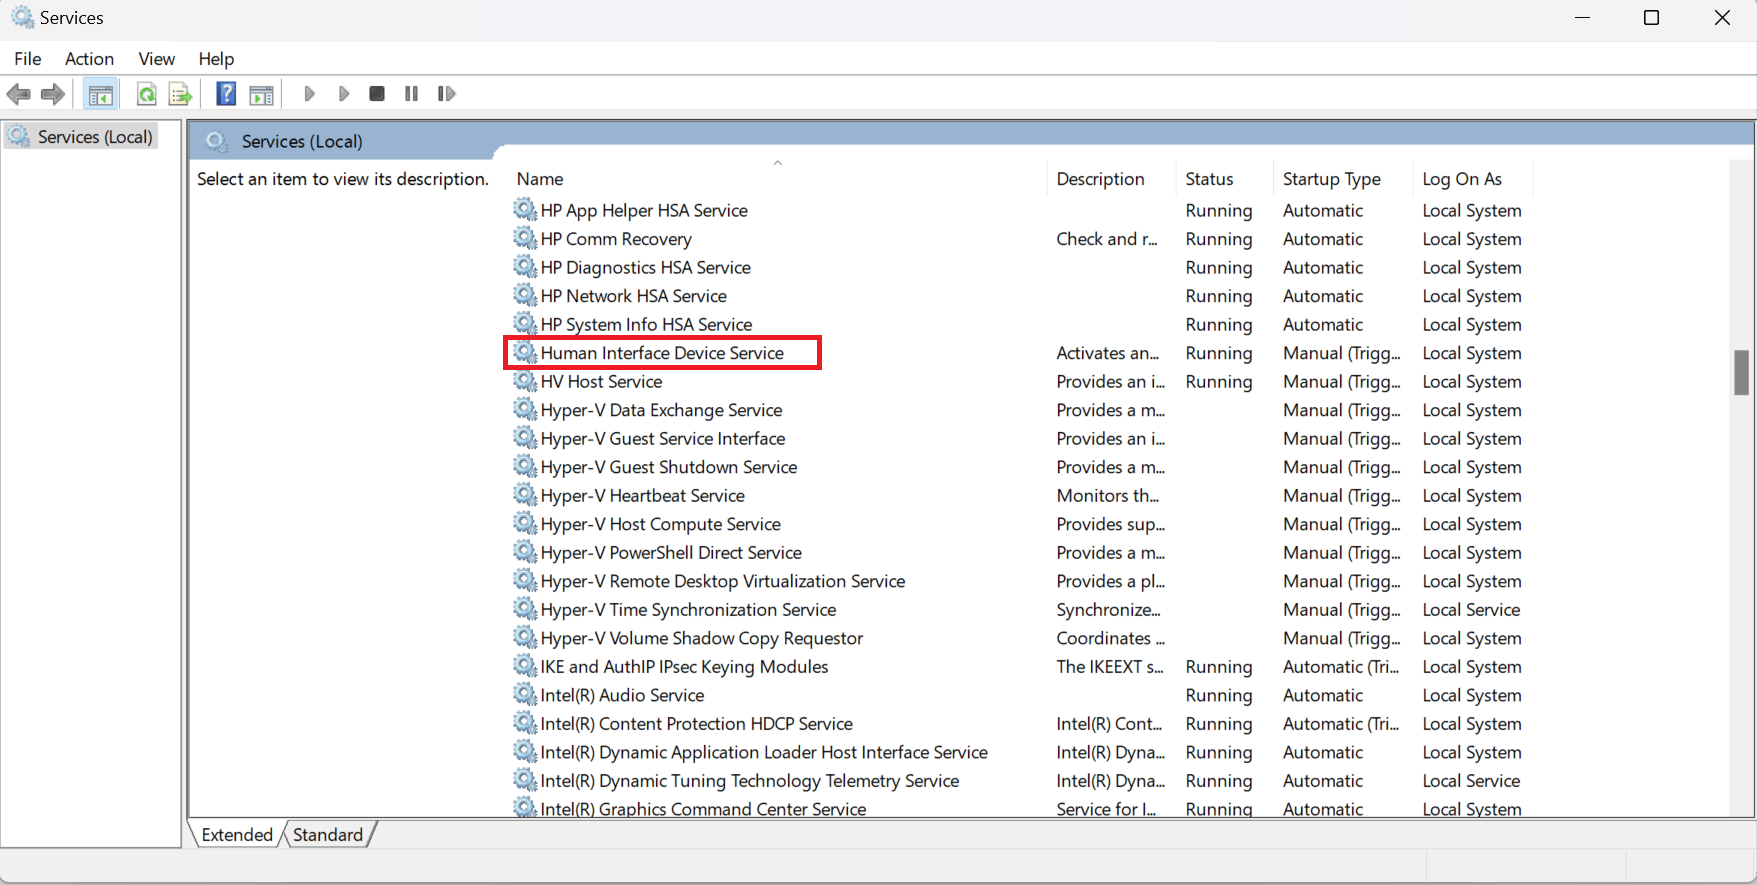Click the gear icon beside Hyper-V Heartbeat Service

click(525, 494)
